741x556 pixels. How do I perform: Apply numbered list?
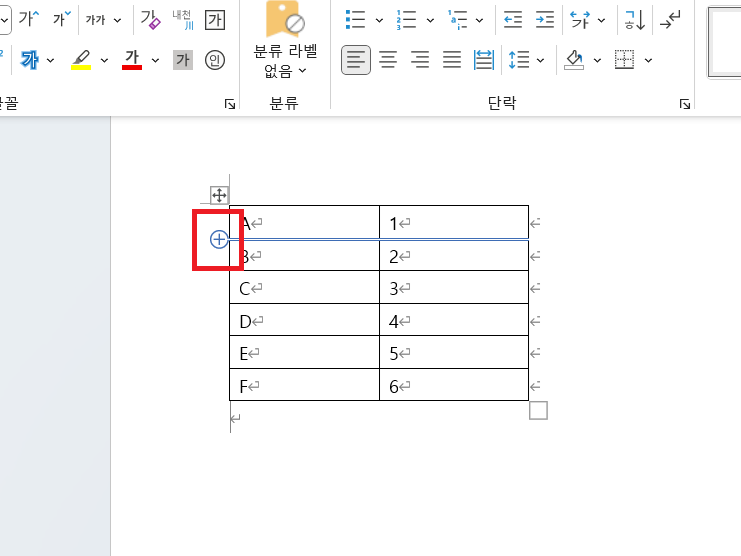[406, 20]
